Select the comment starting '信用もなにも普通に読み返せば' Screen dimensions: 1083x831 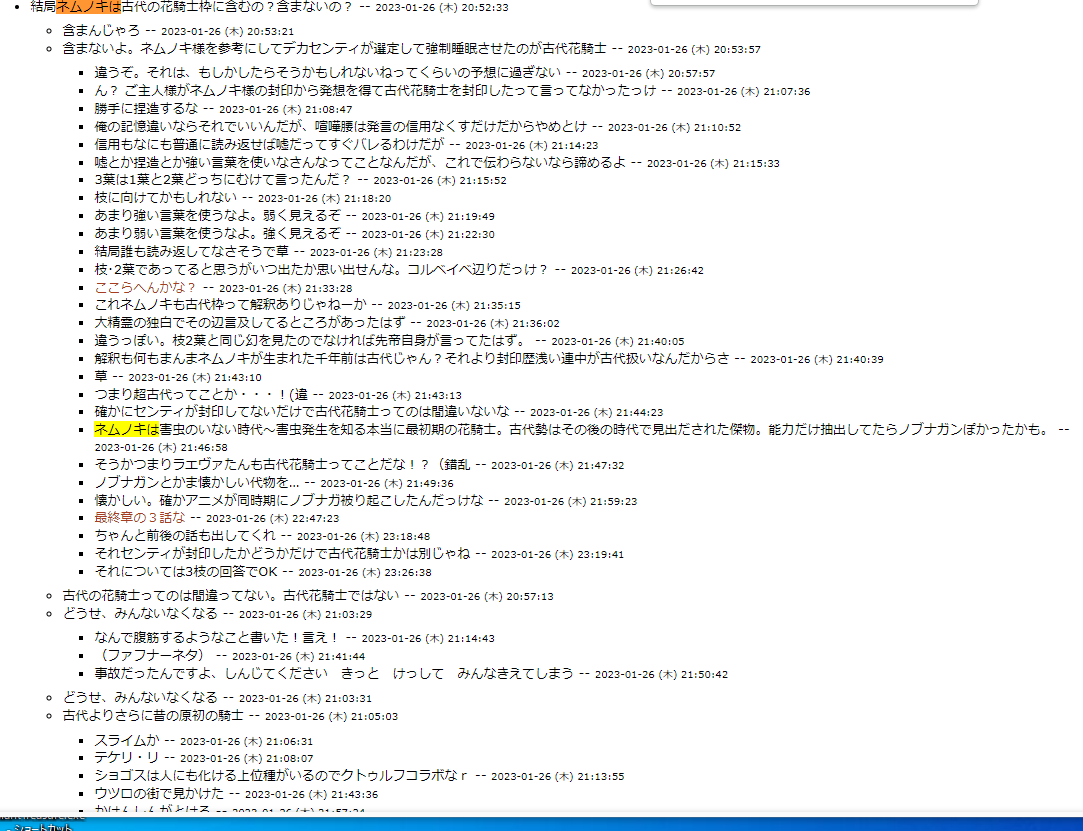coord(269,144)
